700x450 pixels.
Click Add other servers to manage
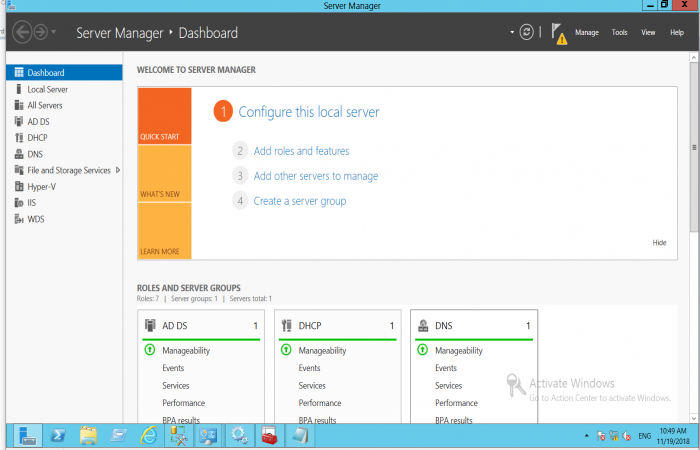pyautogui.click(x=316, y=176)
